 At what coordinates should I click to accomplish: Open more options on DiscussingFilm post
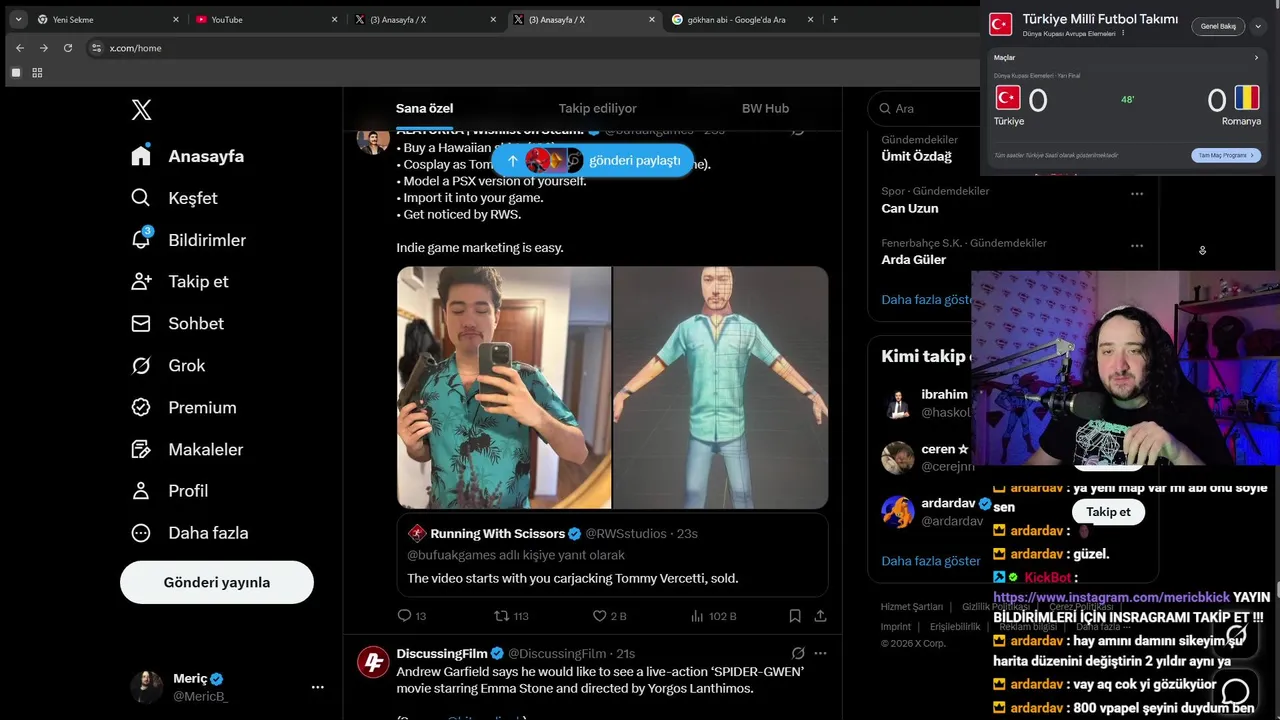click(821, 653)
